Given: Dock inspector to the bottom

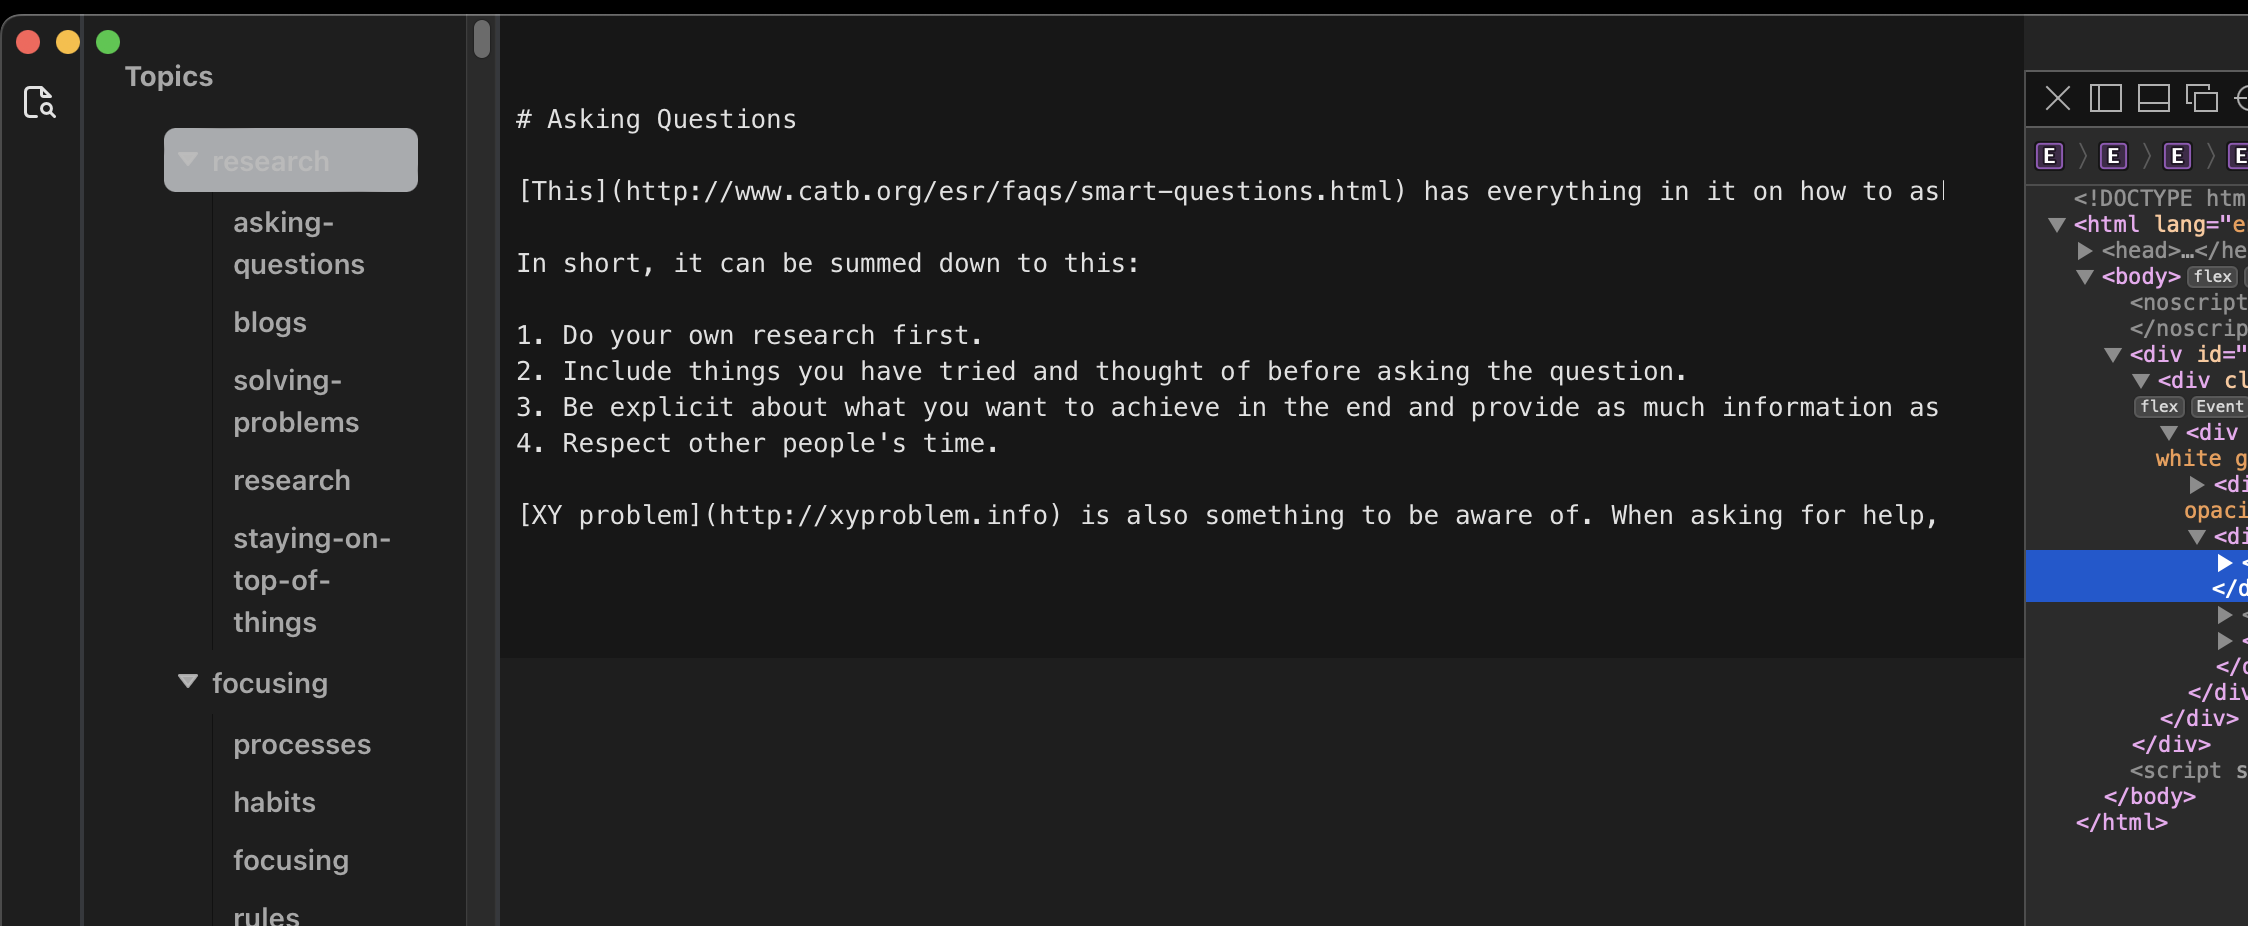Looking at the screenshot, I should pos(2153,98).
